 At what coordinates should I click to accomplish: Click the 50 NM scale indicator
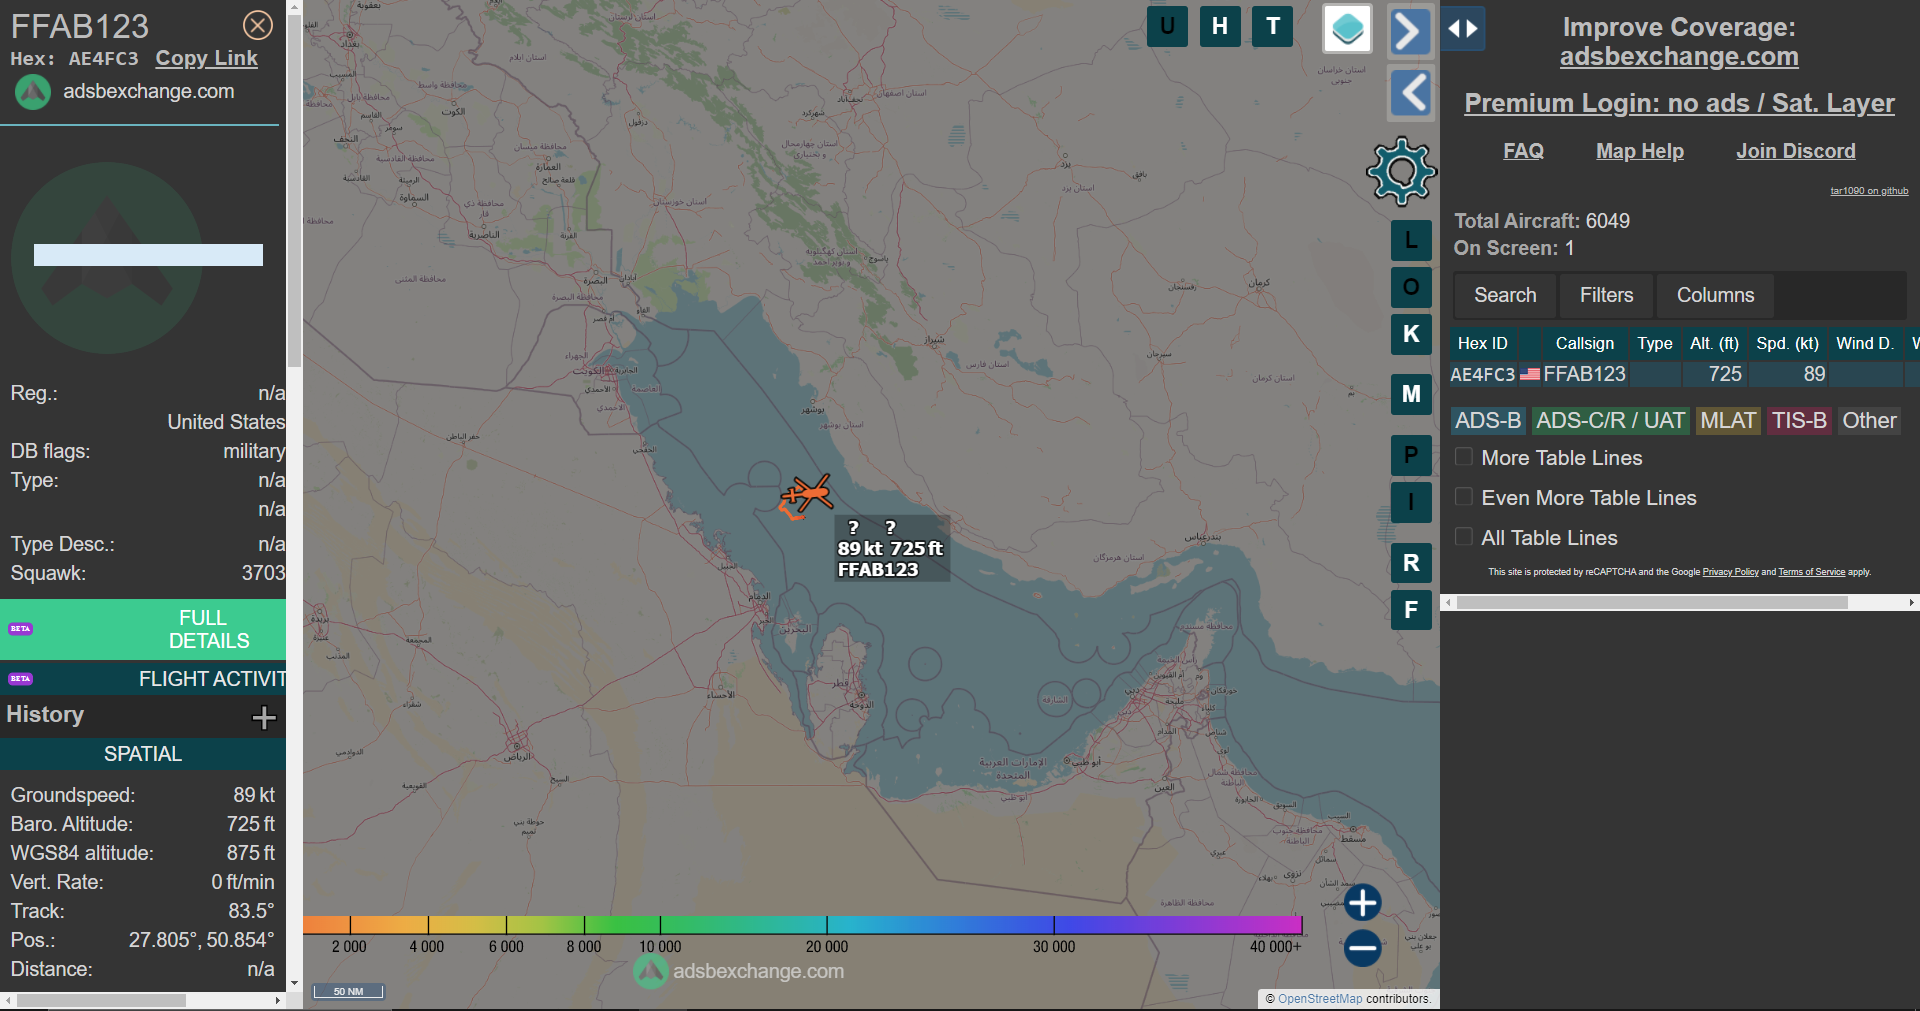348,992
